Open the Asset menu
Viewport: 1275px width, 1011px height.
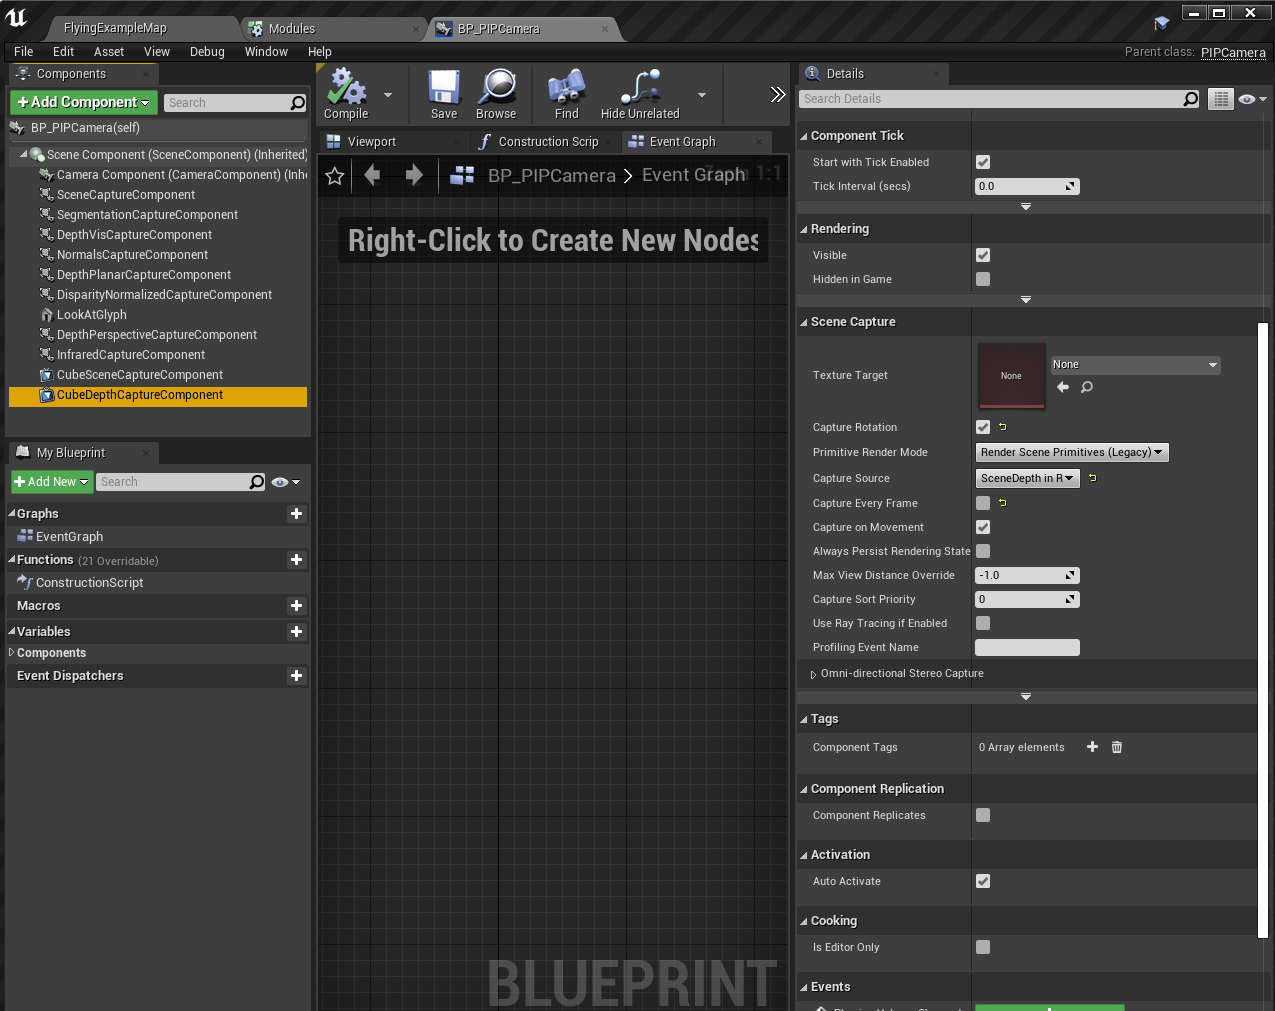pyautogui.click(x=109, y=52)
